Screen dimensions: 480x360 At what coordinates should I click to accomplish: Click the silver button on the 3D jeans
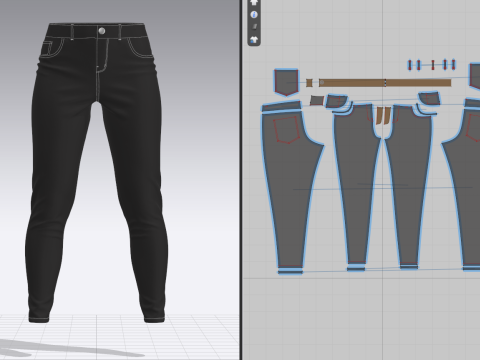102,31
